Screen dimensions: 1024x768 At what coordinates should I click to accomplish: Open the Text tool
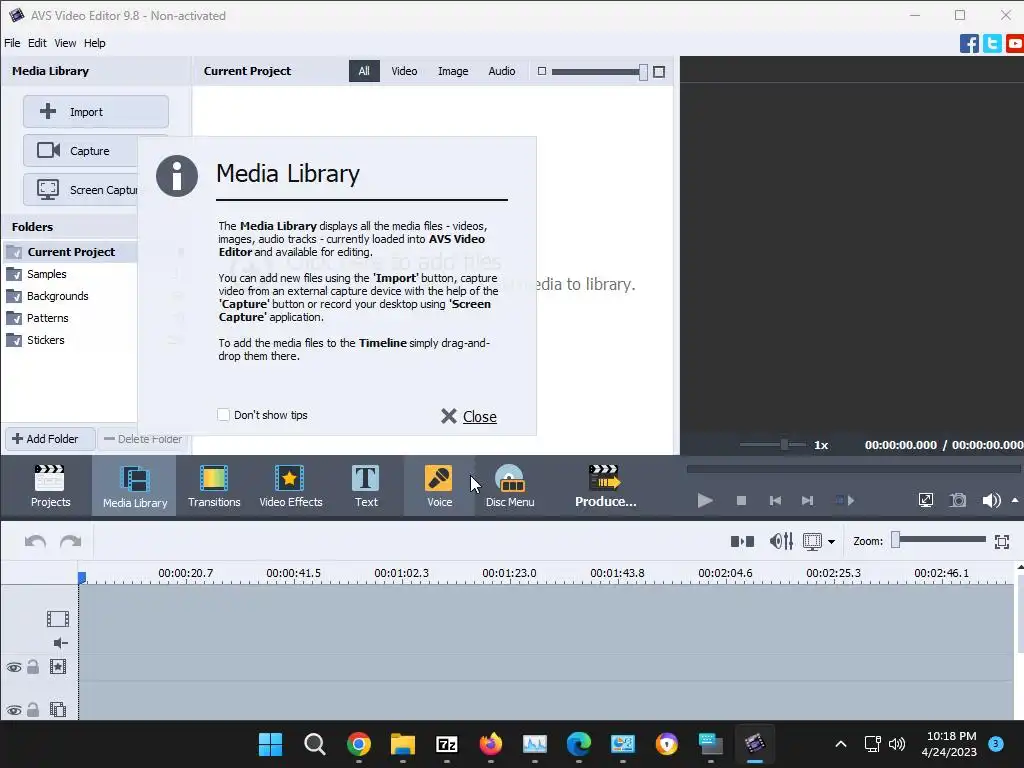pos(366,486)
